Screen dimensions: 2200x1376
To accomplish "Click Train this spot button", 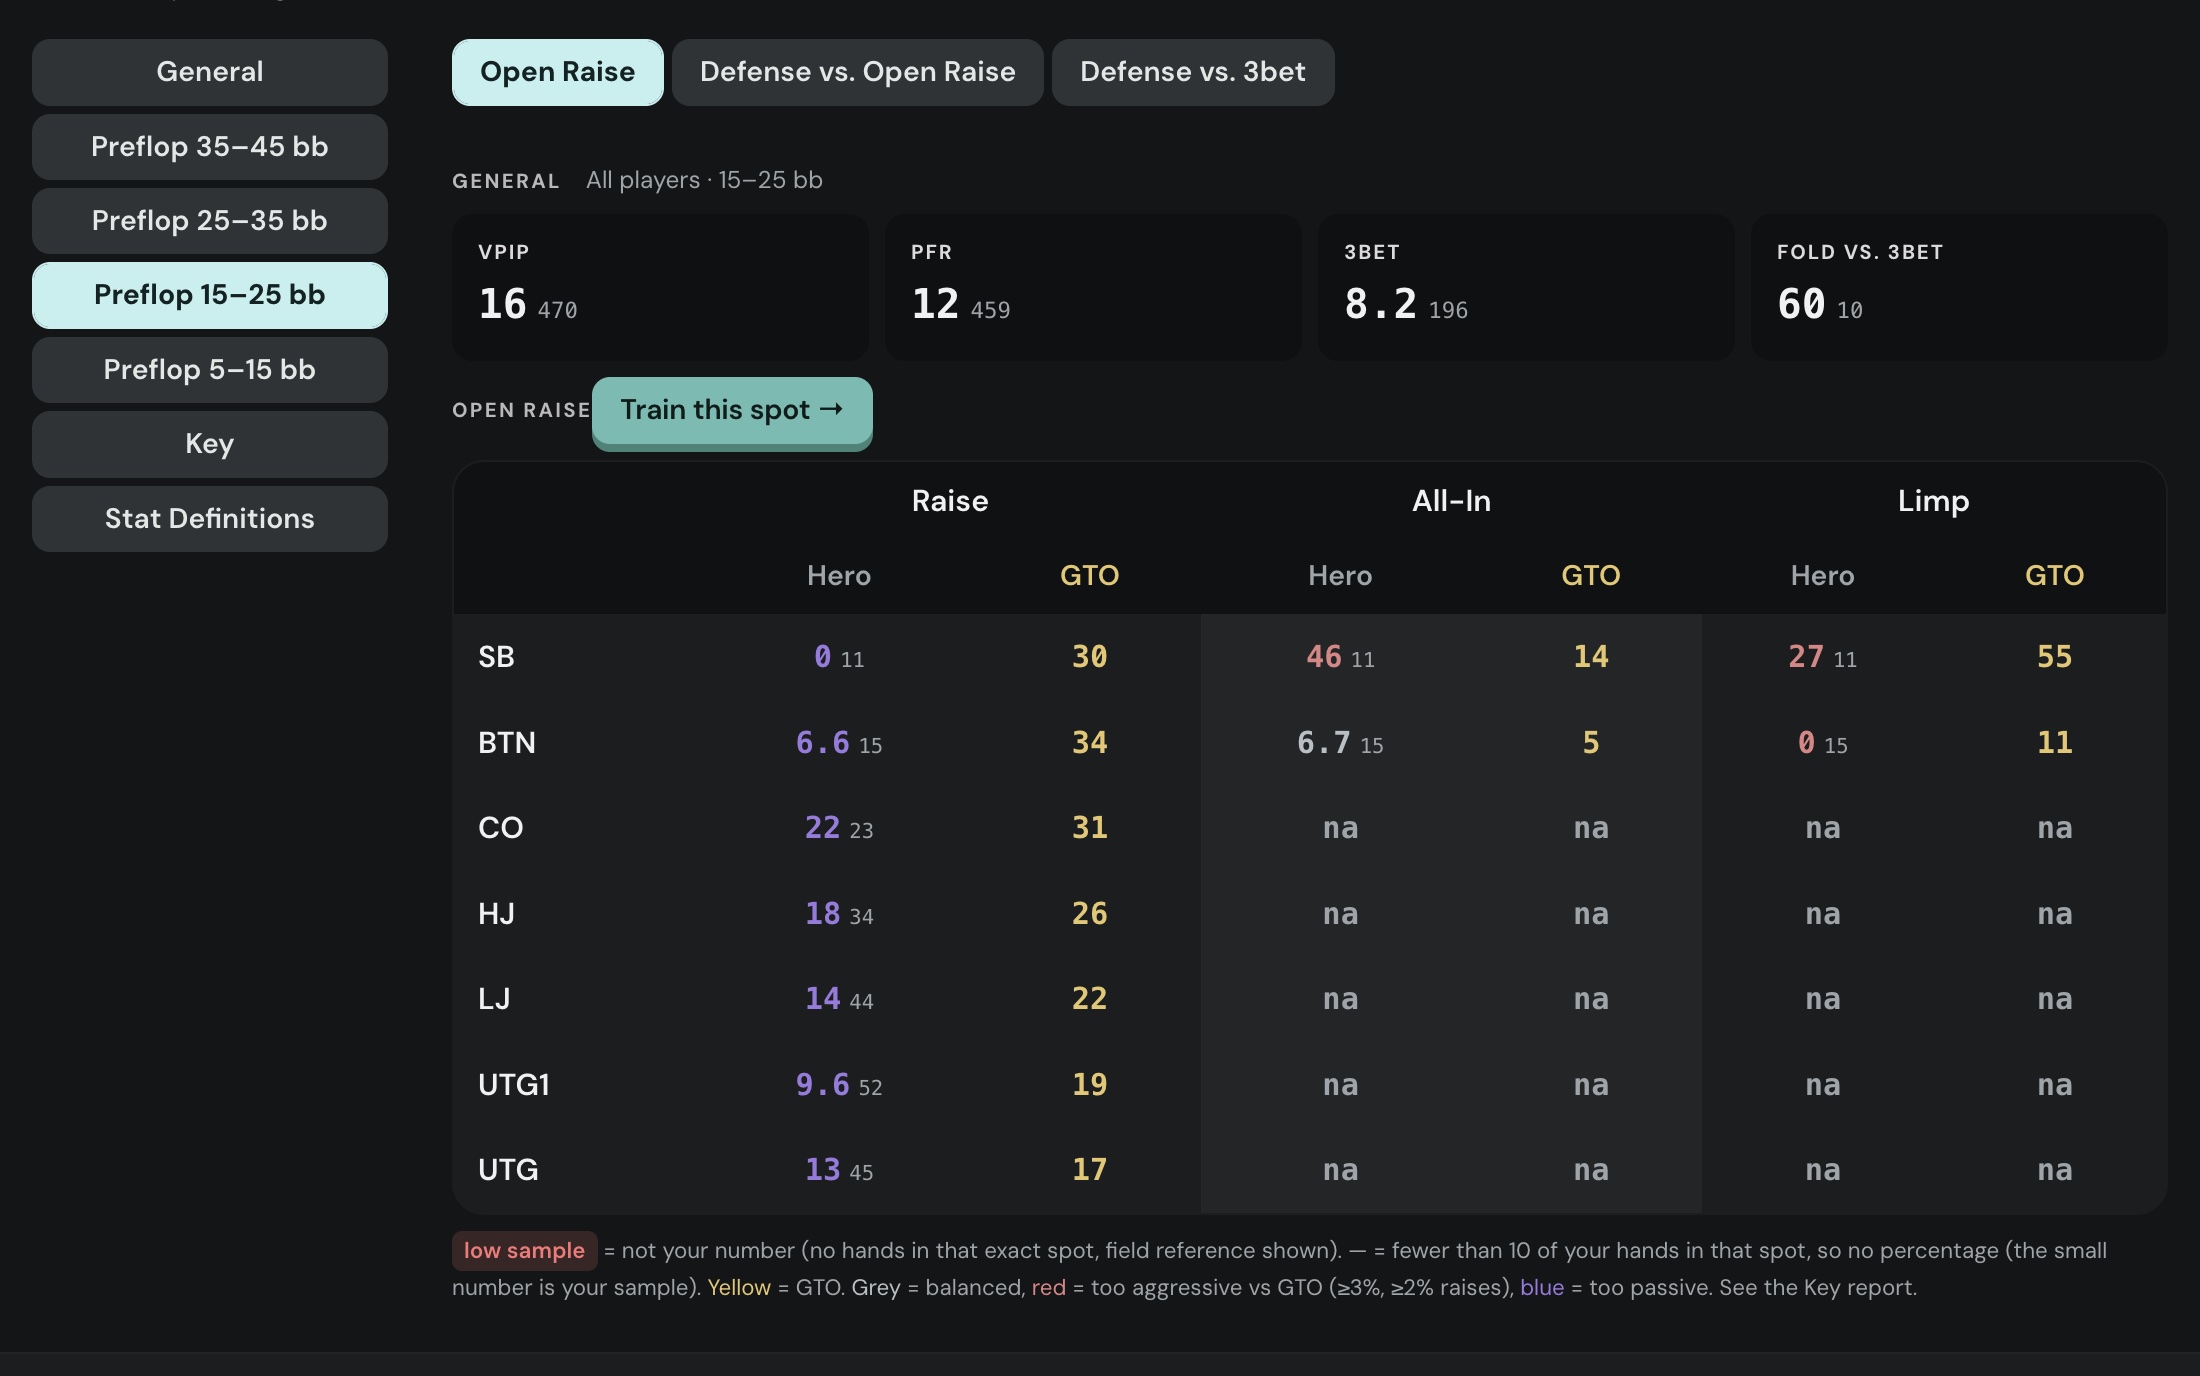I will (732, 411).
